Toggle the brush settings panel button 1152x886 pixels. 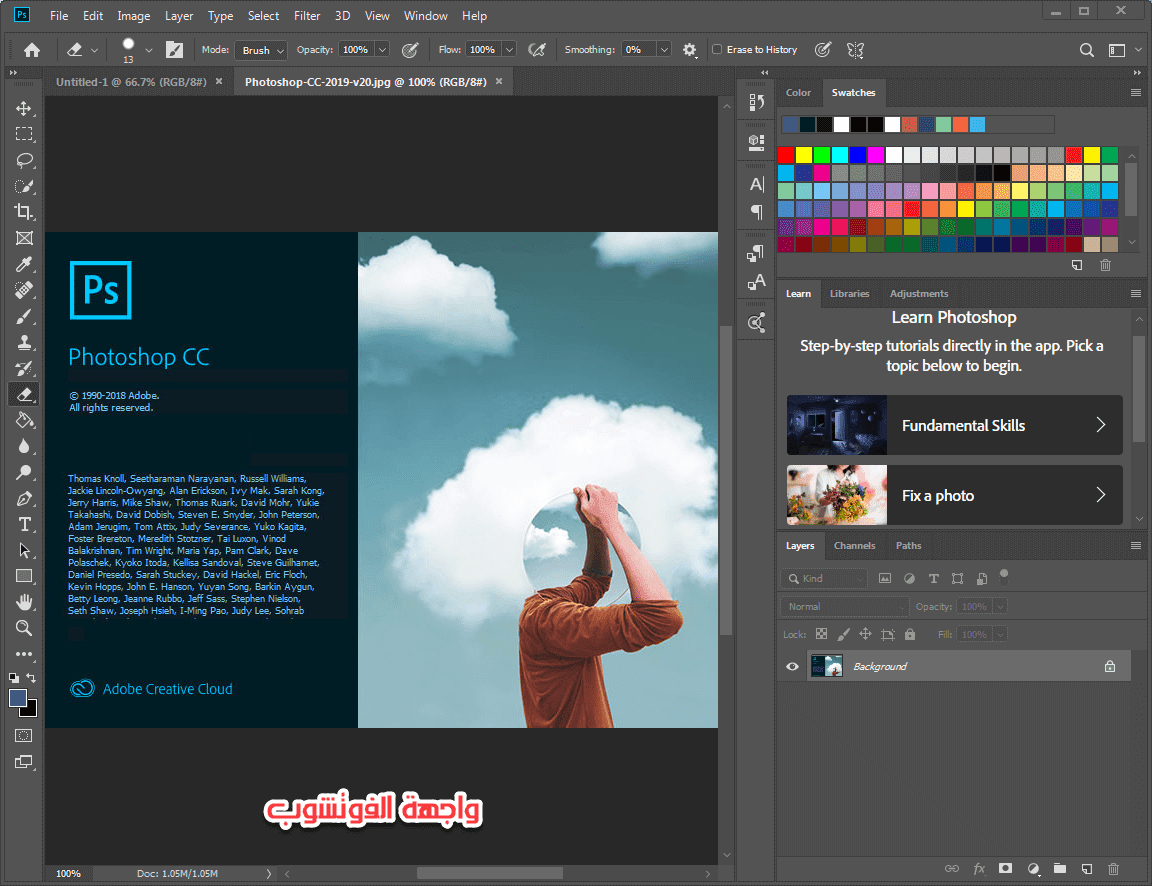click(174, 50)
